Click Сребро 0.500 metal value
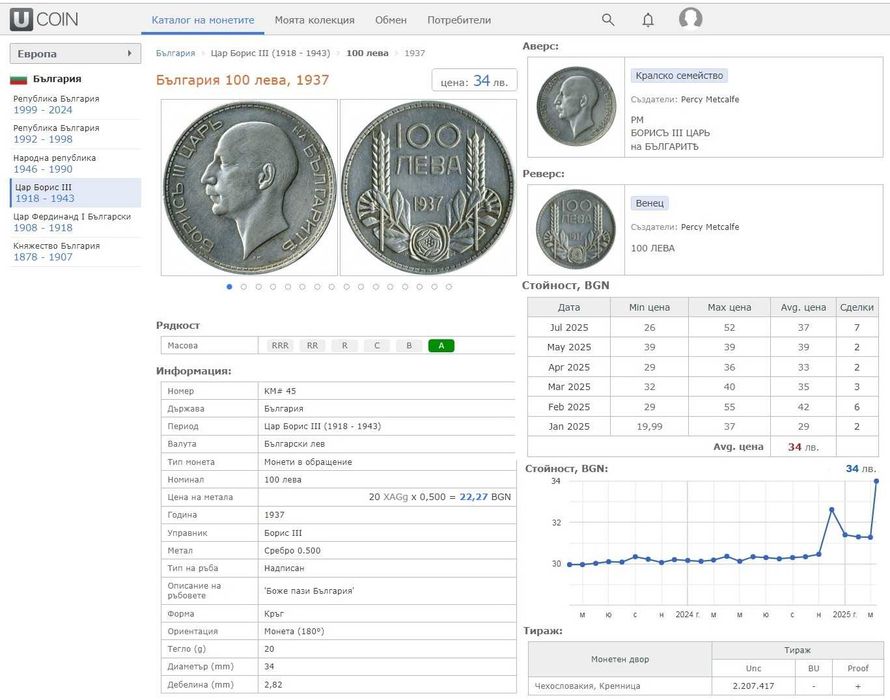890x700 pixels. pos(292,551)
